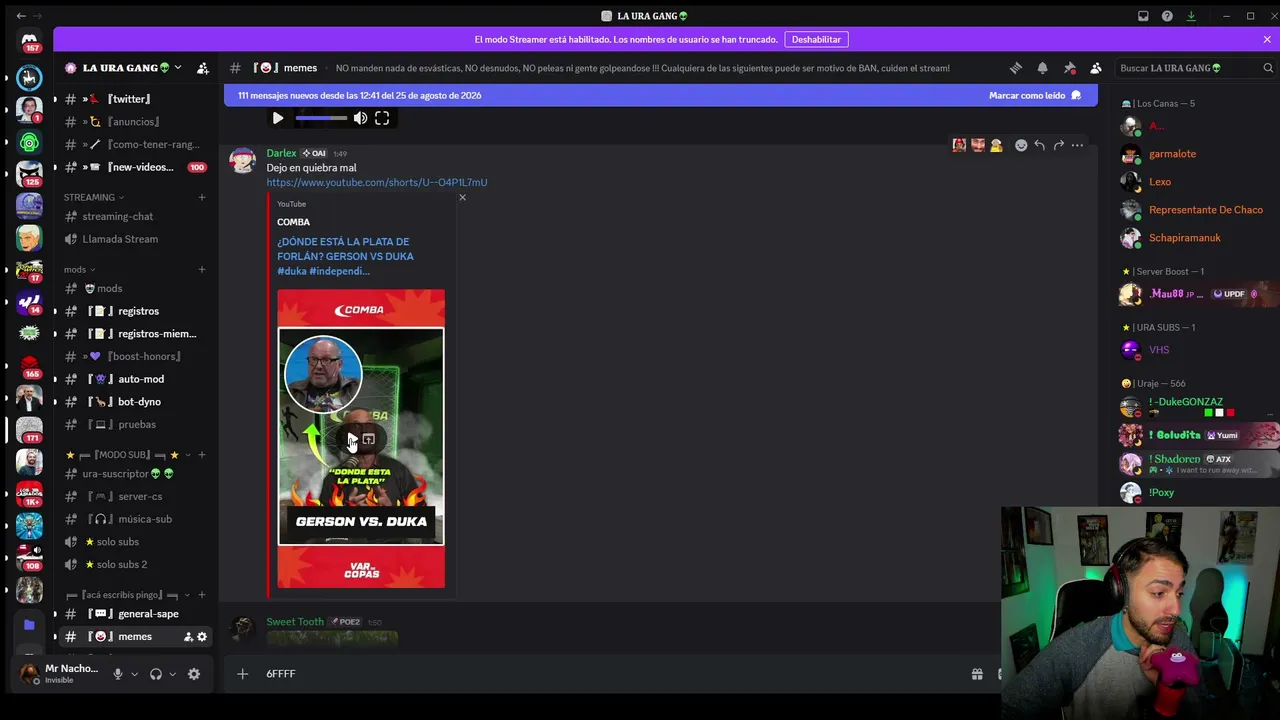Open headphones output options dropdown
1280x720 pixels.
[x=172, y=674]
